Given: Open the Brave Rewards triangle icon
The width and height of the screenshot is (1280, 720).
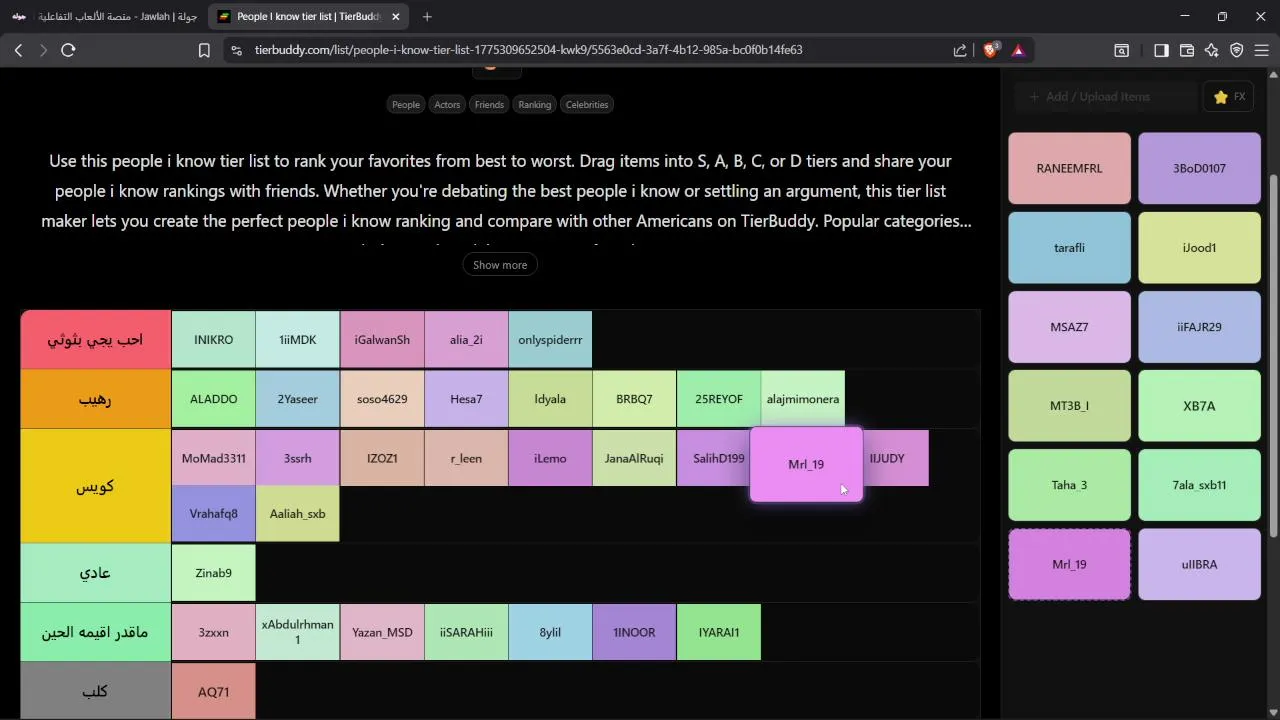Looking at the screenshot, I should pos(1018,50).
